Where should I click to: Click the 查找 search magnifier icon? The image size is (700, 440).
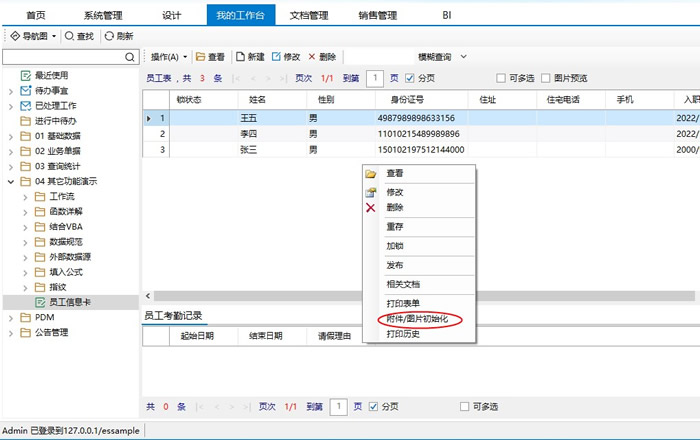(69, 36)
